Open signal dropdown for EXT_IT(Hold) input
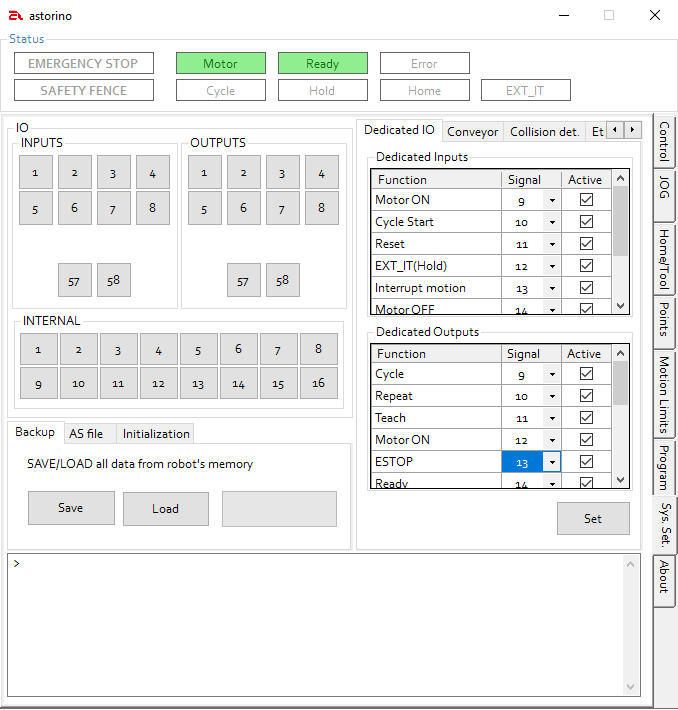678x710 pixels. pyautogui.click(x=552, y=266)
